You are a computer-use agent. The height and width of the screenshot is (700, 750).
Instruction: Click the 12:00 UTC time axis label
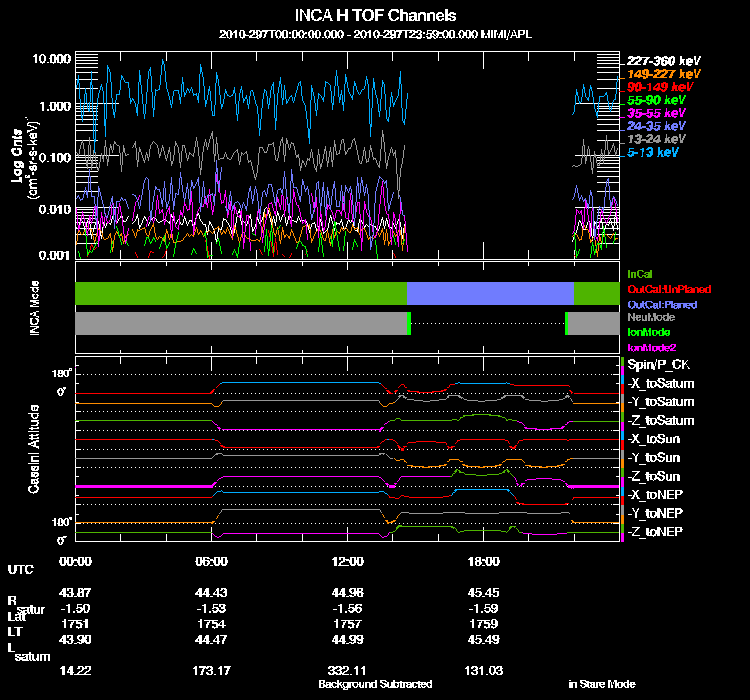point(347,561)
